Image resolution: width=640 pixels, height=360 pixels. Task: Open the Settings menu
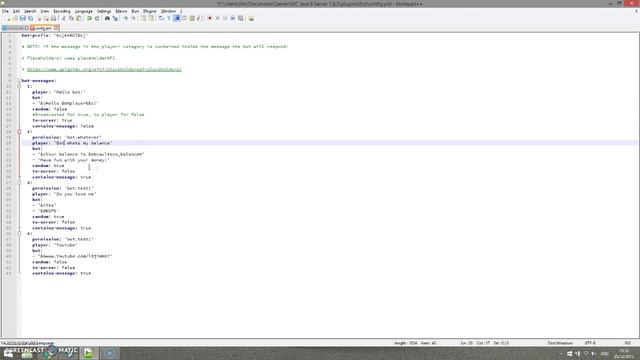click(104, 11)
